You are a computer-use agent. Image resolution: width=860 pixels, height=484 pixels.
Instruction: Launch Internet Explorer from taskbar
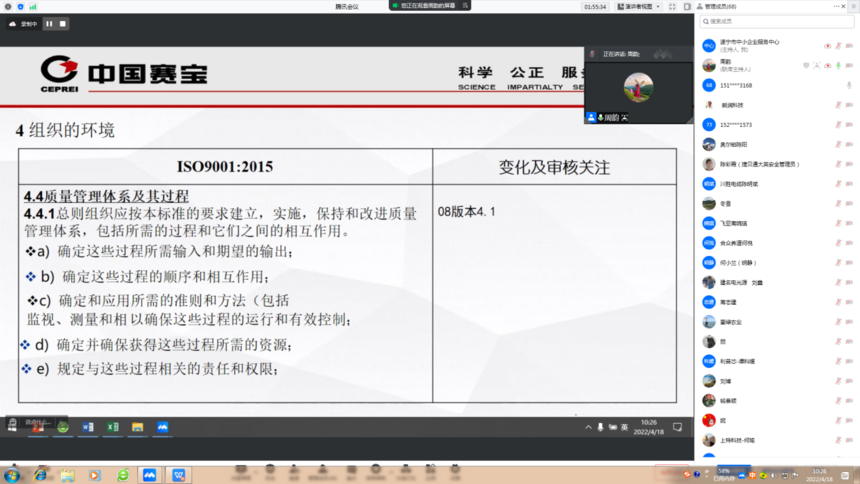(40, 475)
